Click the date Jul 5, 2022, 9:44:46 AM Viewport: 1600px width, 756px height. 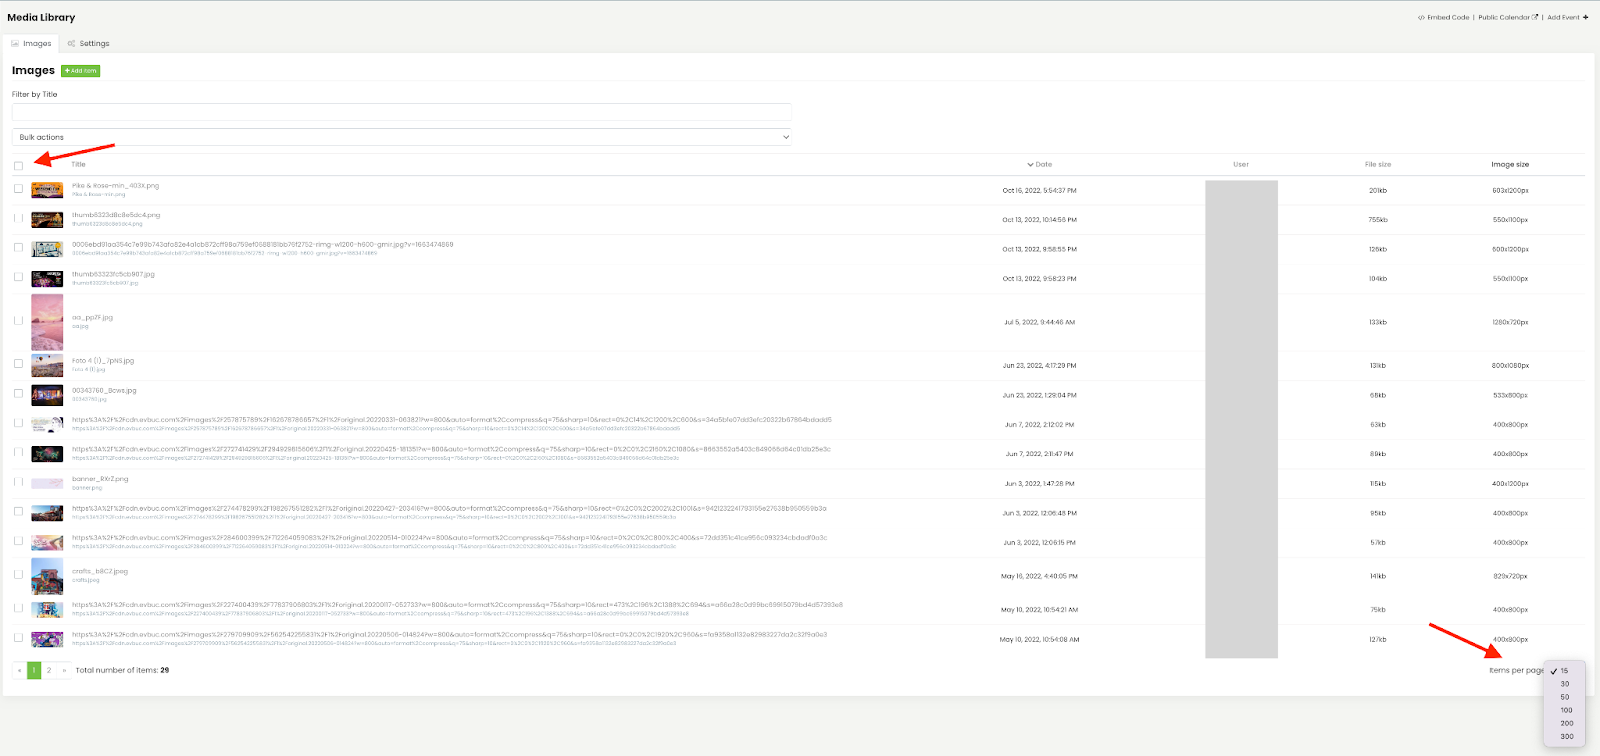click(x=1039, y=322)
